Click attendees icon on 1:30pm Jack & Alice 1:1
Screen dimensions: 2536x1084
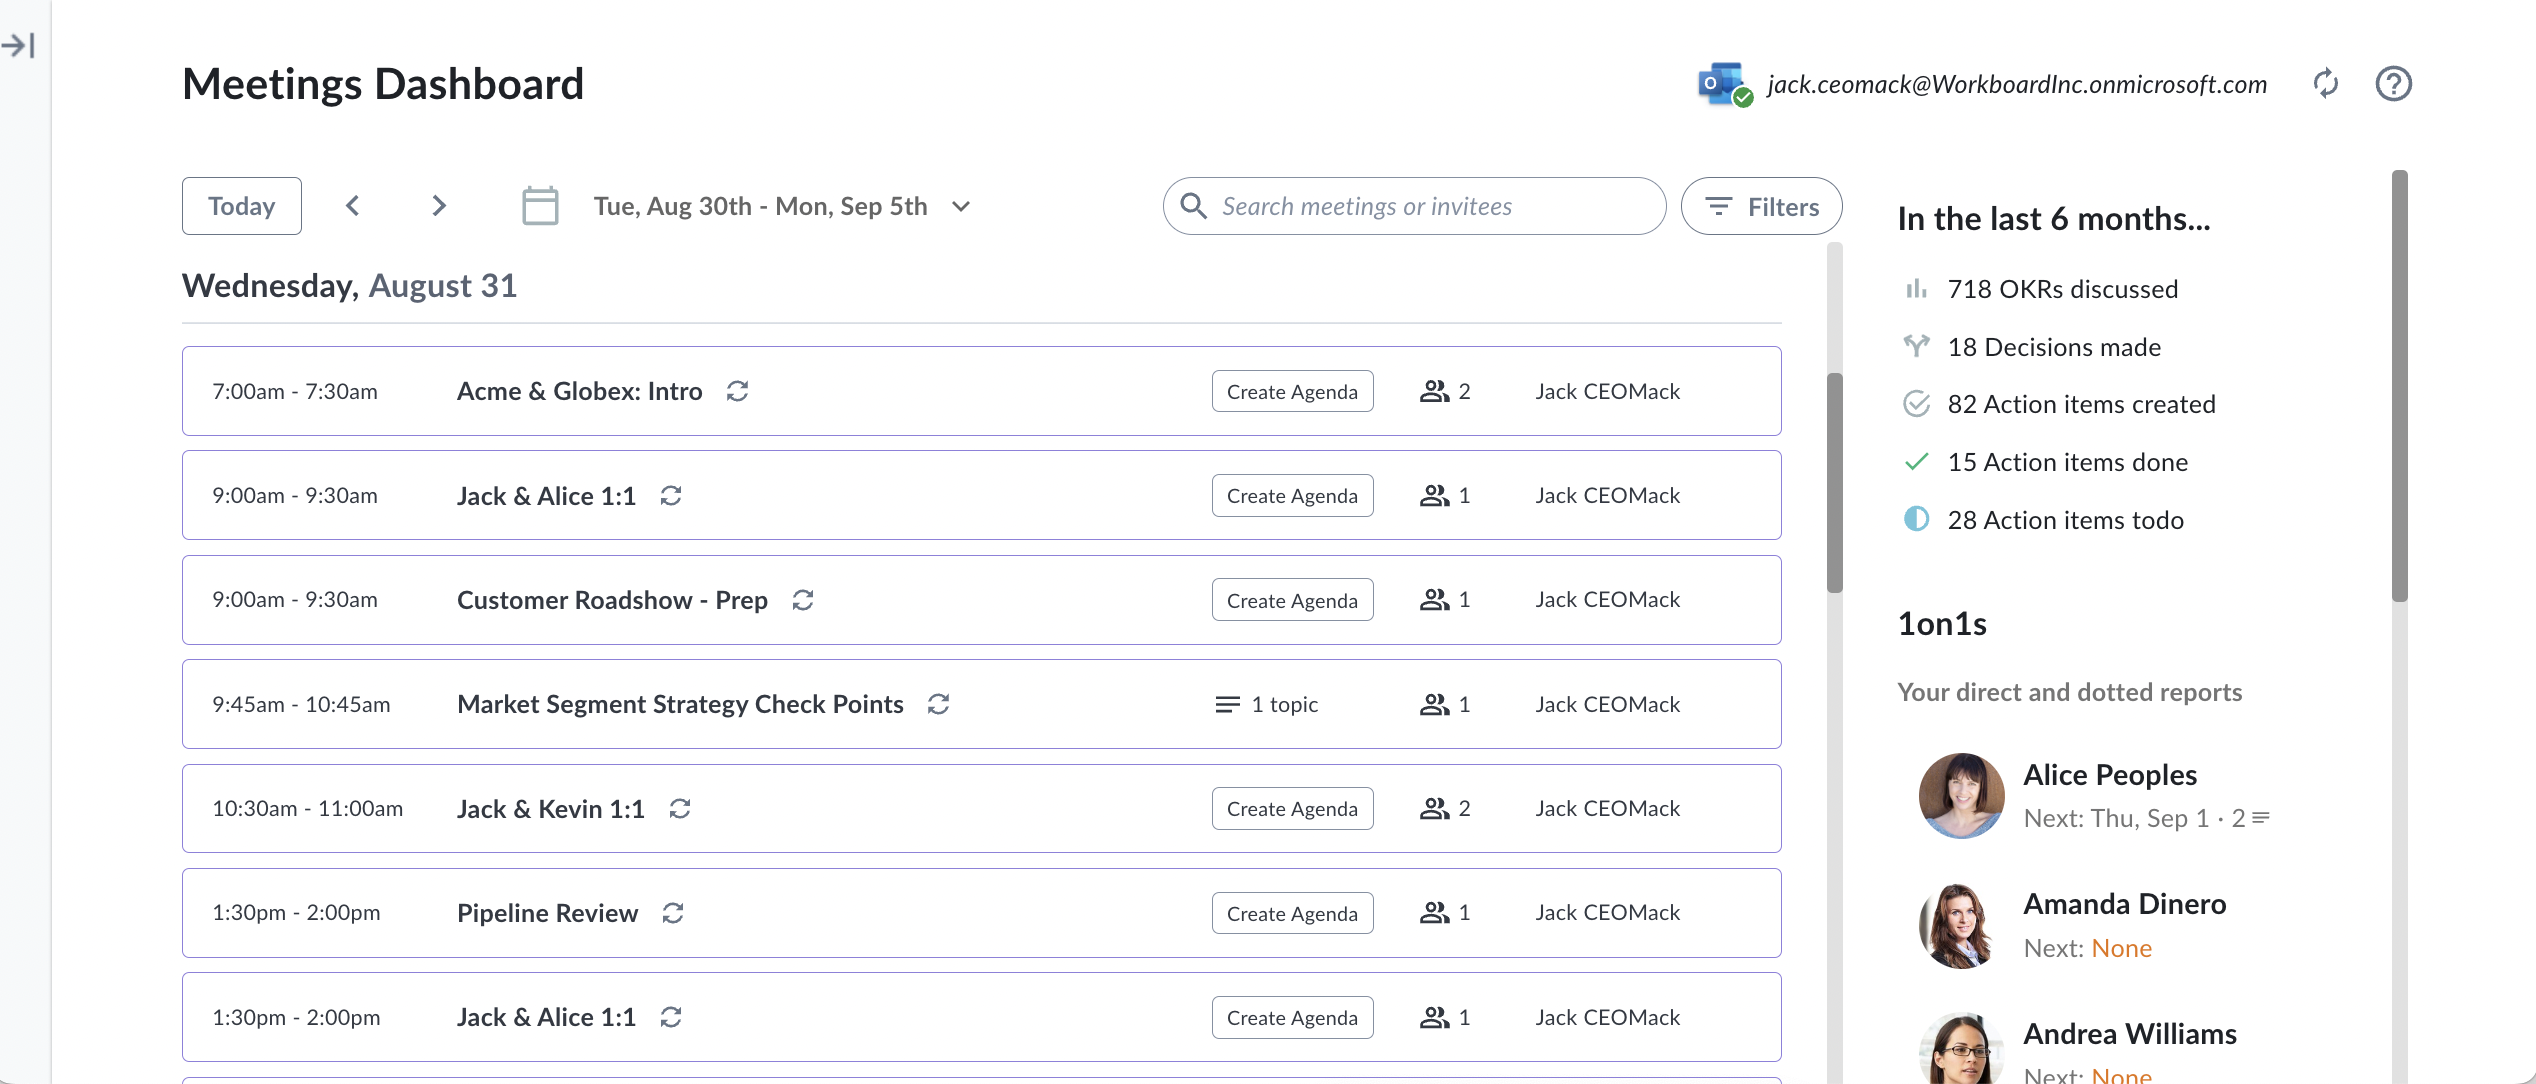(1434, 1017)
